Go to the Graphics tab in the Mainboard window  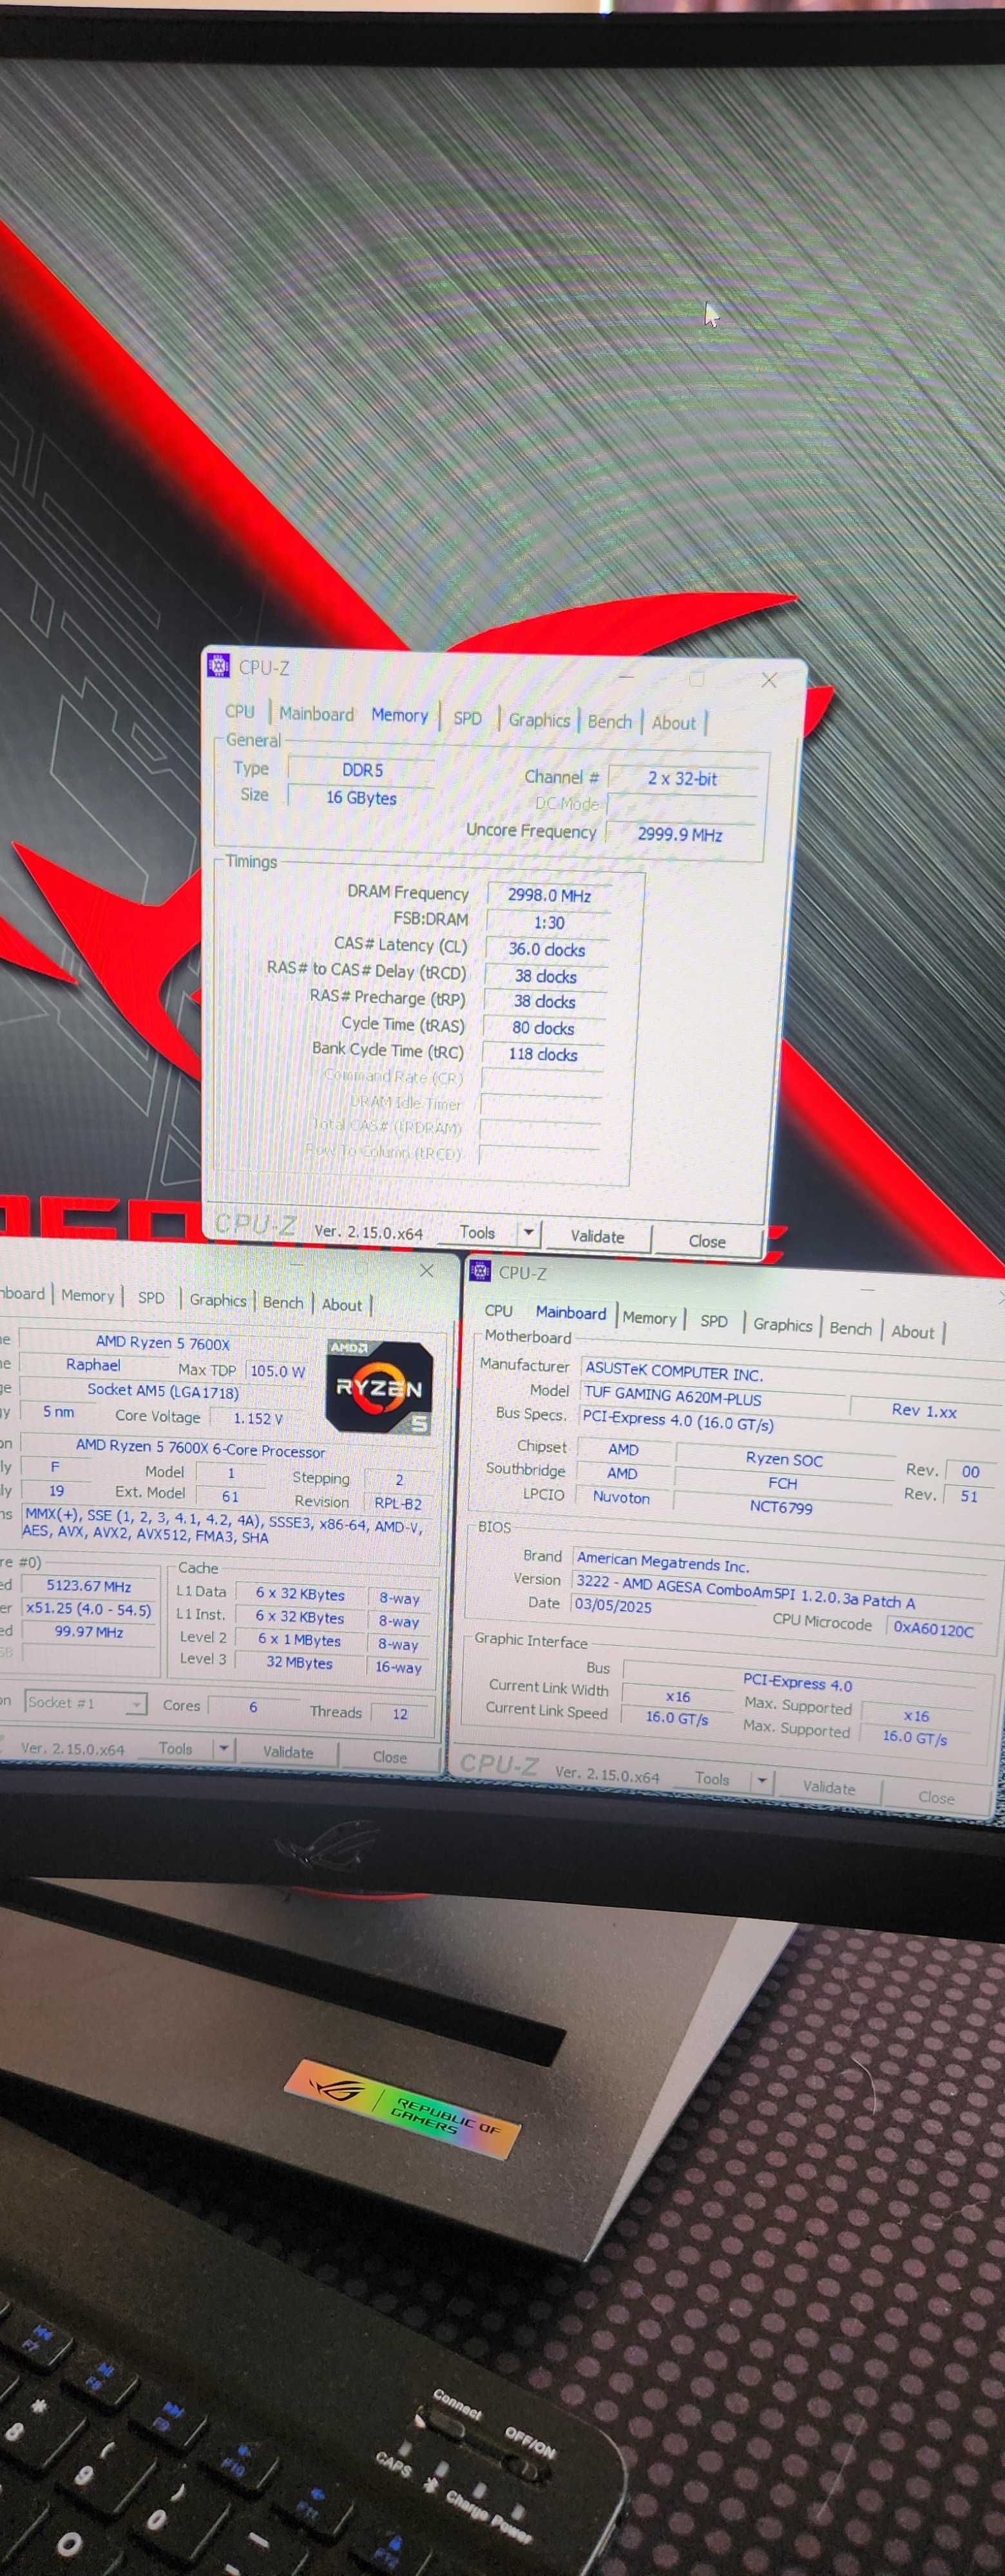[x=782, y=1324]
